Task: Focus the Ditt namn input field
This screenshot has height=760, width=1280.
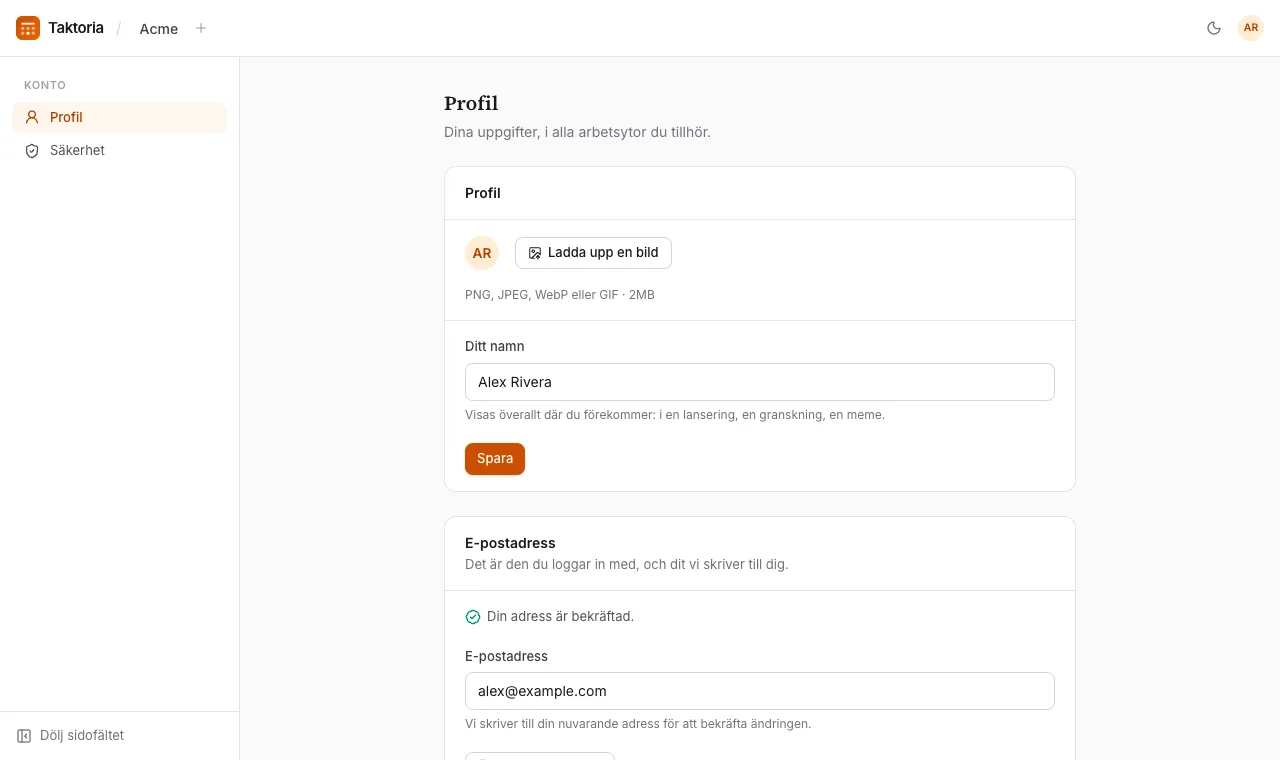Action: 760,382
